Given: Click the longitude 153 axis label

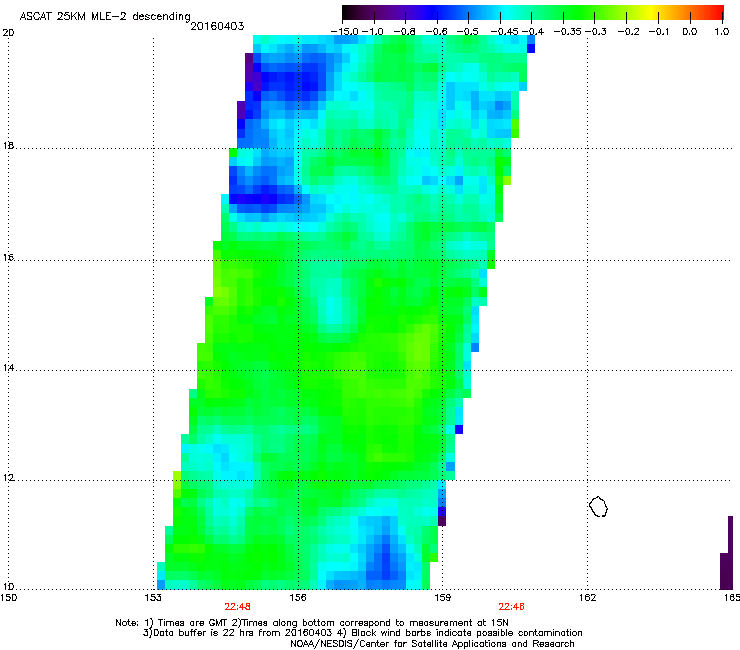Looking at the screenshot, I should [x=153, y=598].
